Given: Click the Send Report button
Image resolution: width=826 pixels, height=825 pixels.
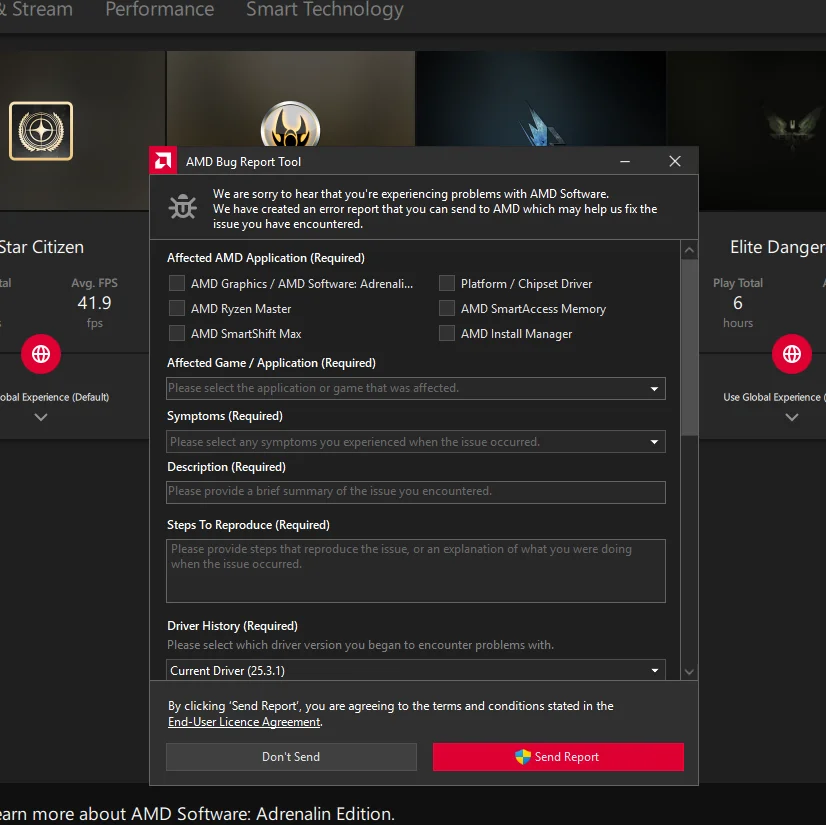Looking at the screenshot, I should click(558, 757).
